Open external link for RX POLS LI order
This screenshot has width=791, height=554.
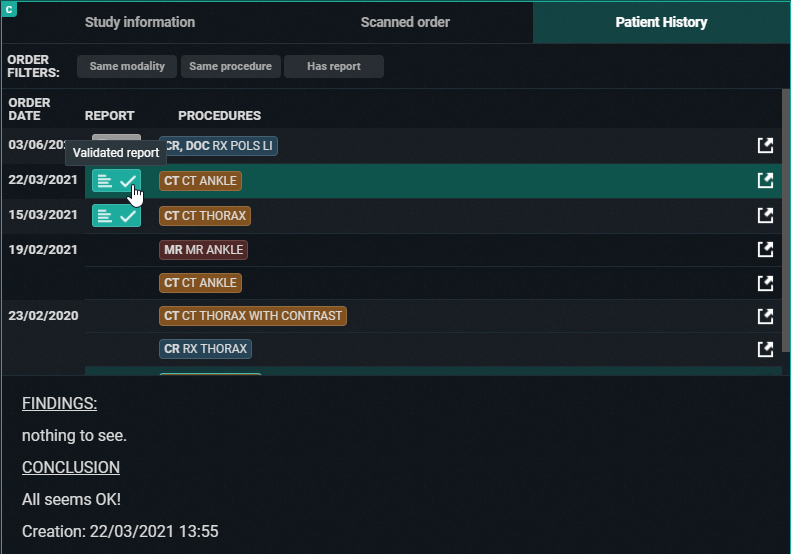click(x=765, y=146)
